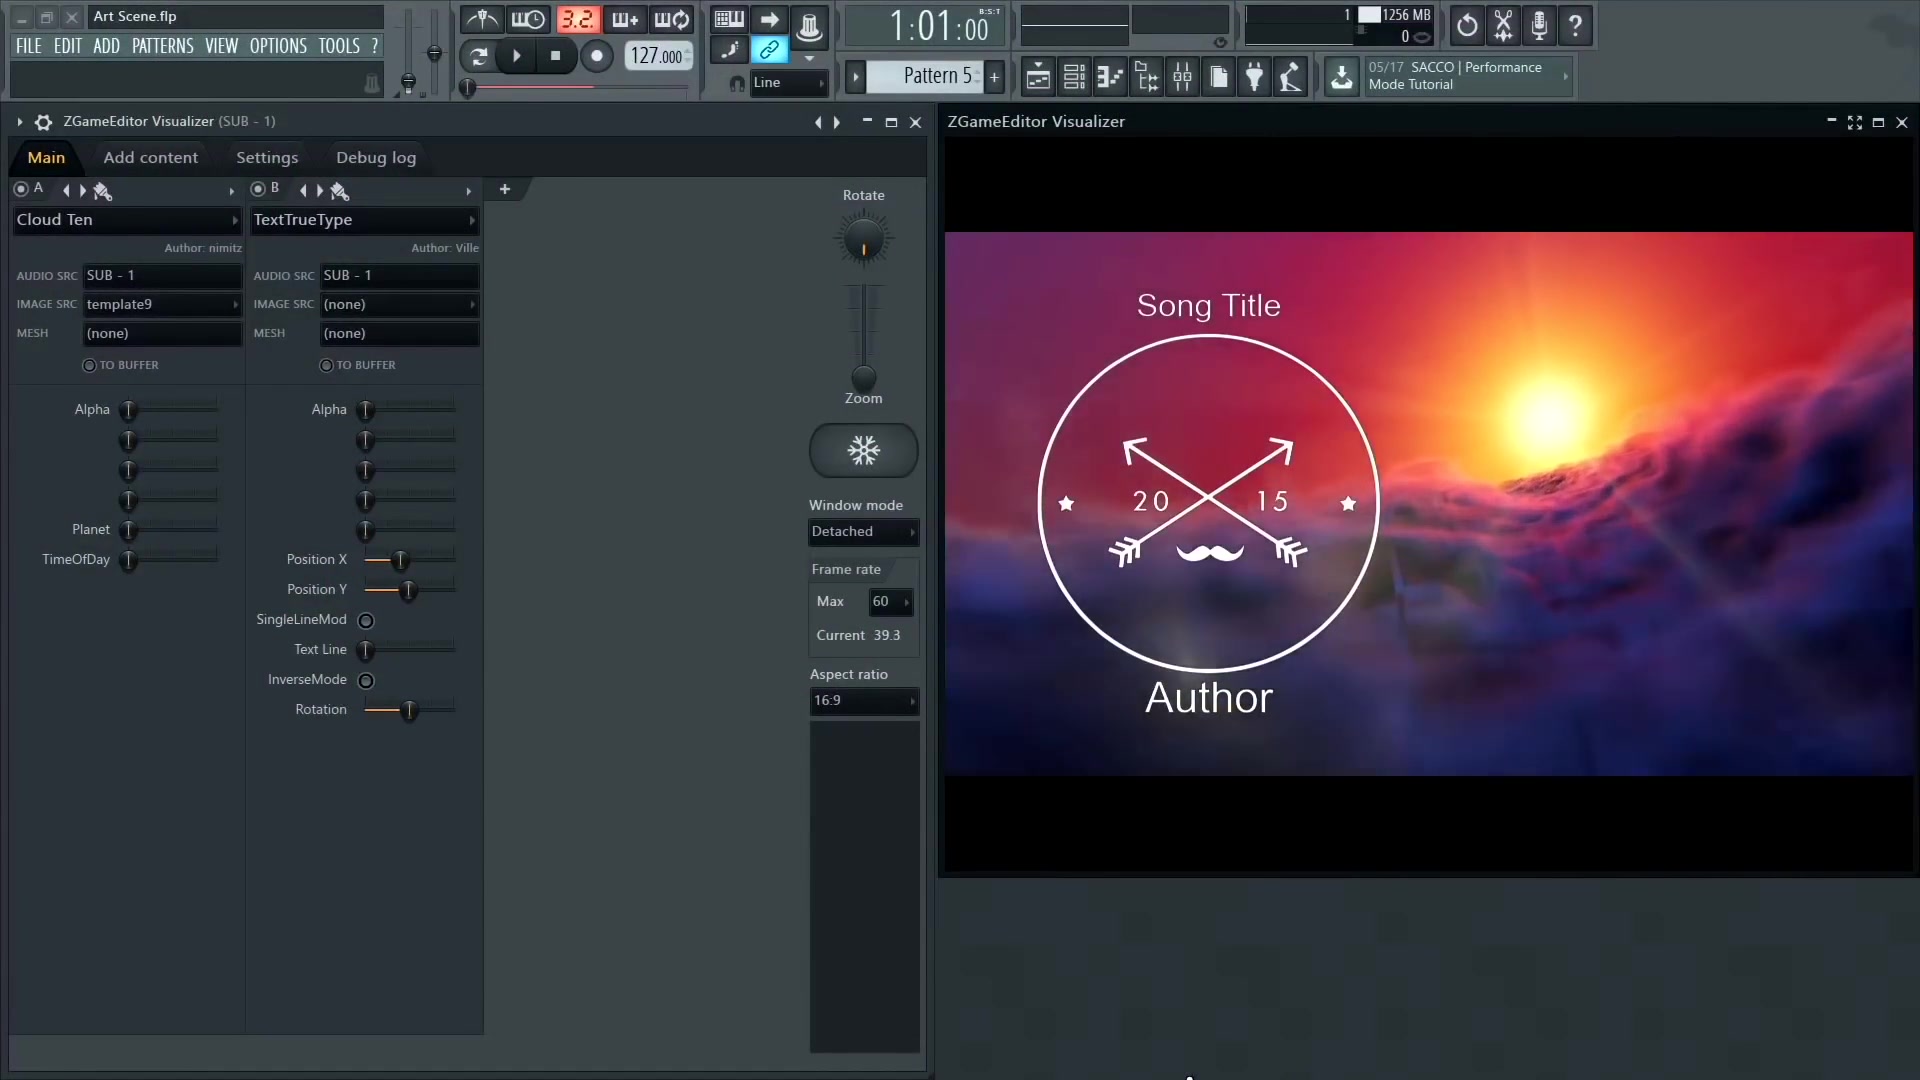
Task: Toggle typing keyboard to piano icon
Action: coord(729,19)
